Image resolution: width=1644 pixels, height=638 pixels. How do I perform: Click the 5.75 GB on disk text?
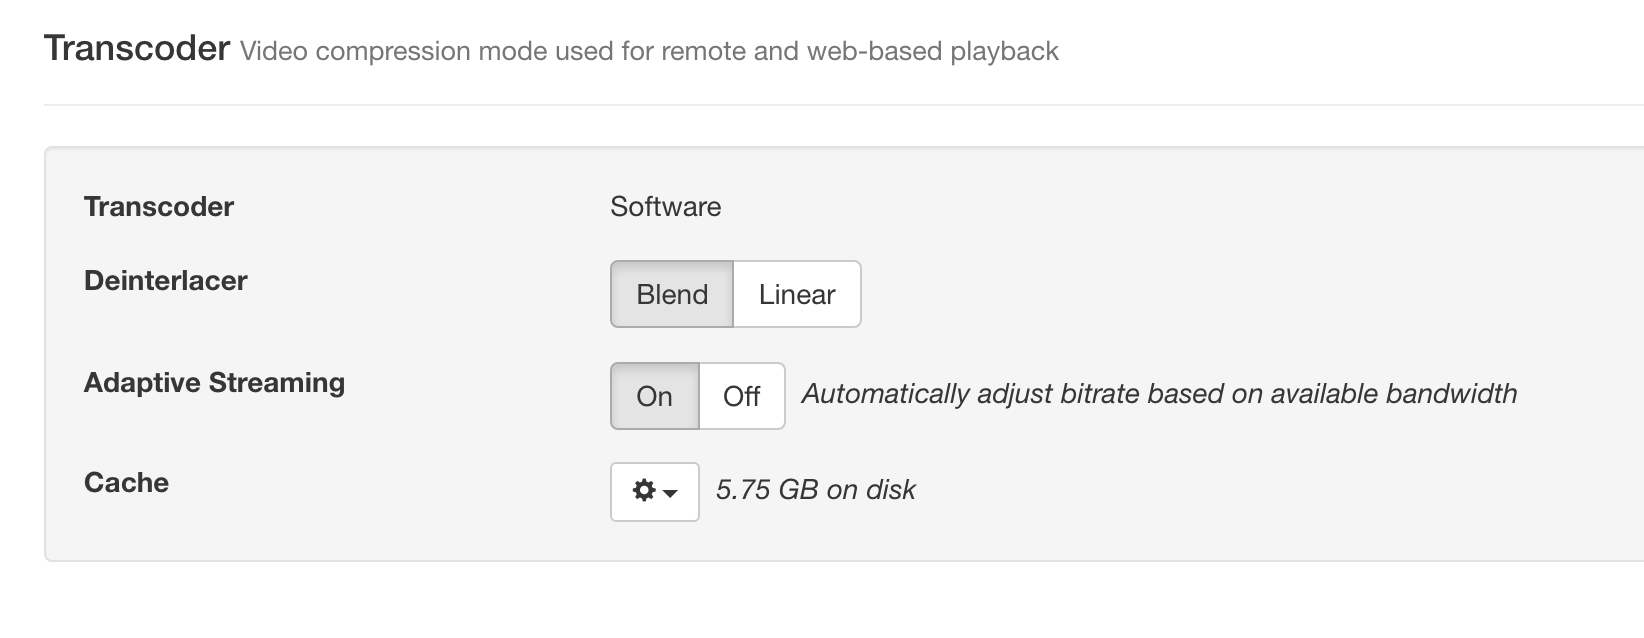click(x=815, y=490)
